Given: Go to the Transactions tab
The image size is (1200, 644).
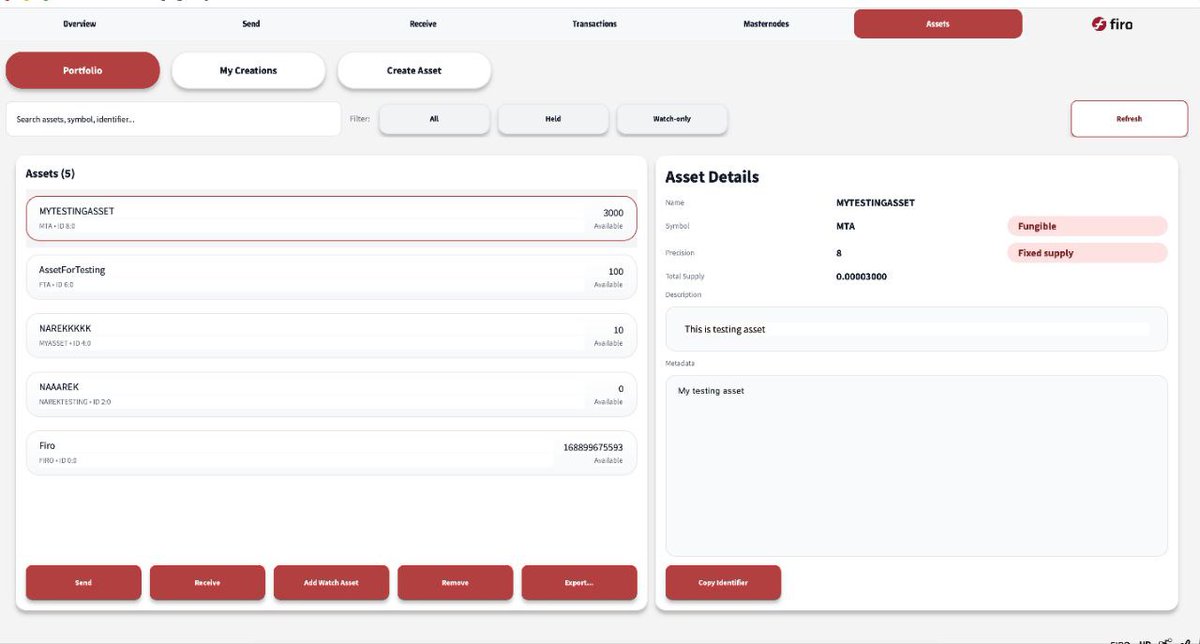Looking at the screenshot, I should (x=594, y=24).
